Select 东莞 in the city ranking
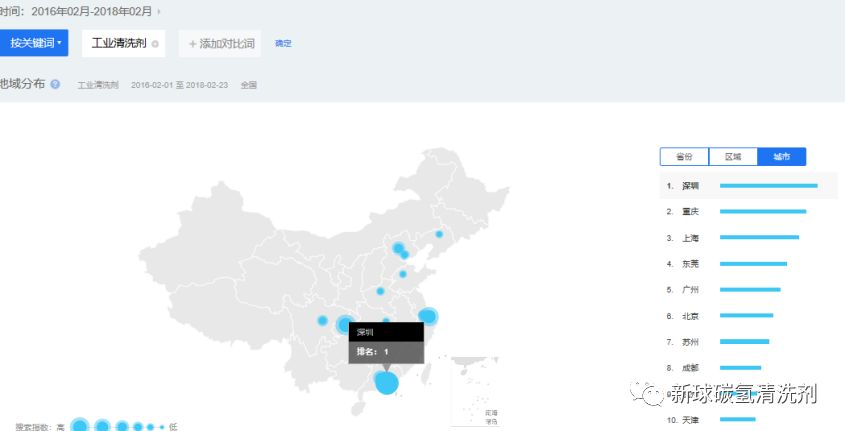 [x=690, y=264]
